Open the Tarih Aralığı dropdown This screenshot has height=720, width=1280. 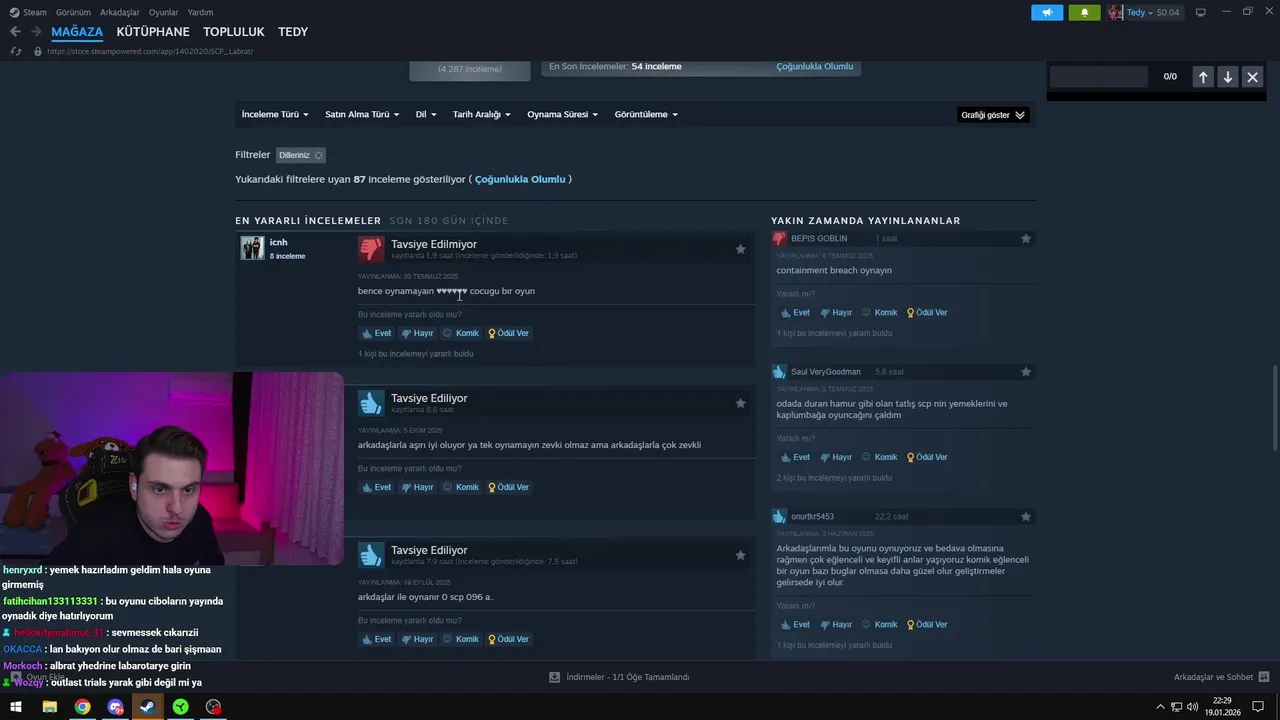pyautogui.click(x=481, y=115)
